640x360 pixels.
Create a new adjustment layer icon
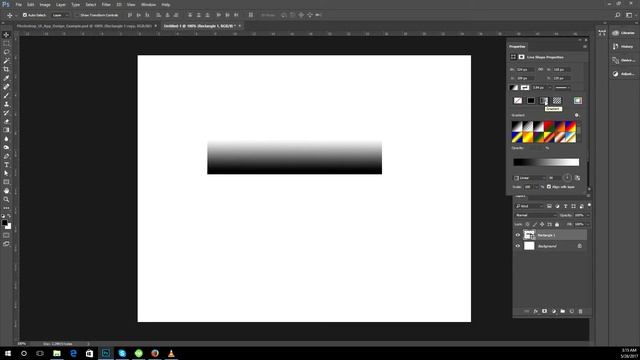553,311
